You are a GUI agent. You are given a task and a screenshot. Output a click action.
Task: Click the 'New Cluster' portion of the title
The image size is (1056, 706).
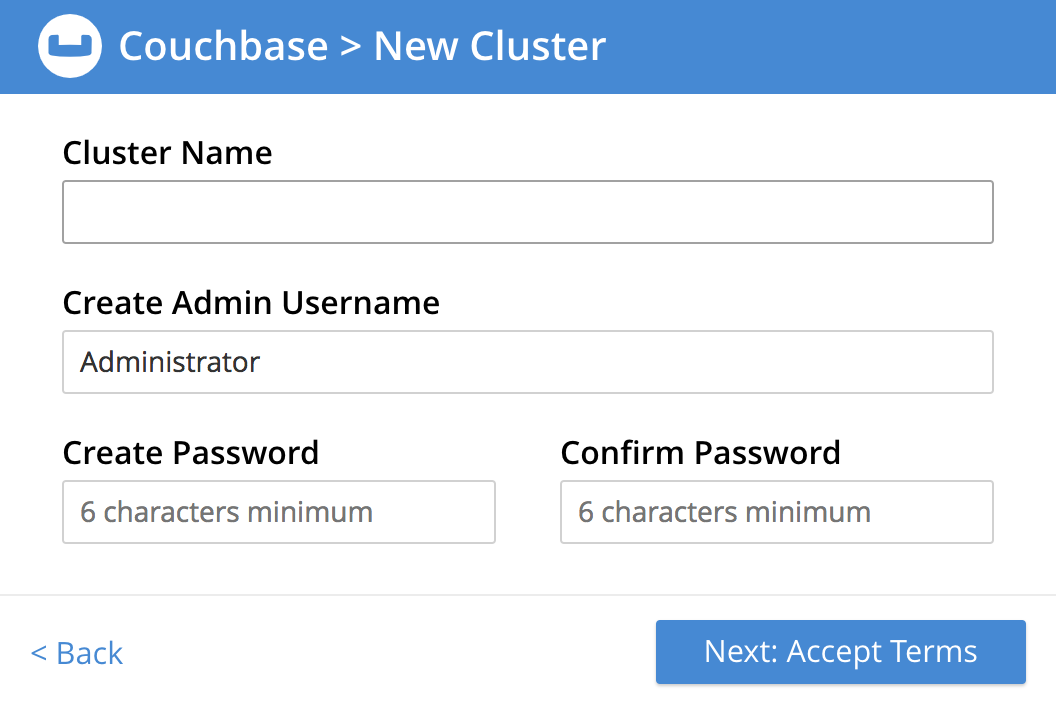click(490, 45)
